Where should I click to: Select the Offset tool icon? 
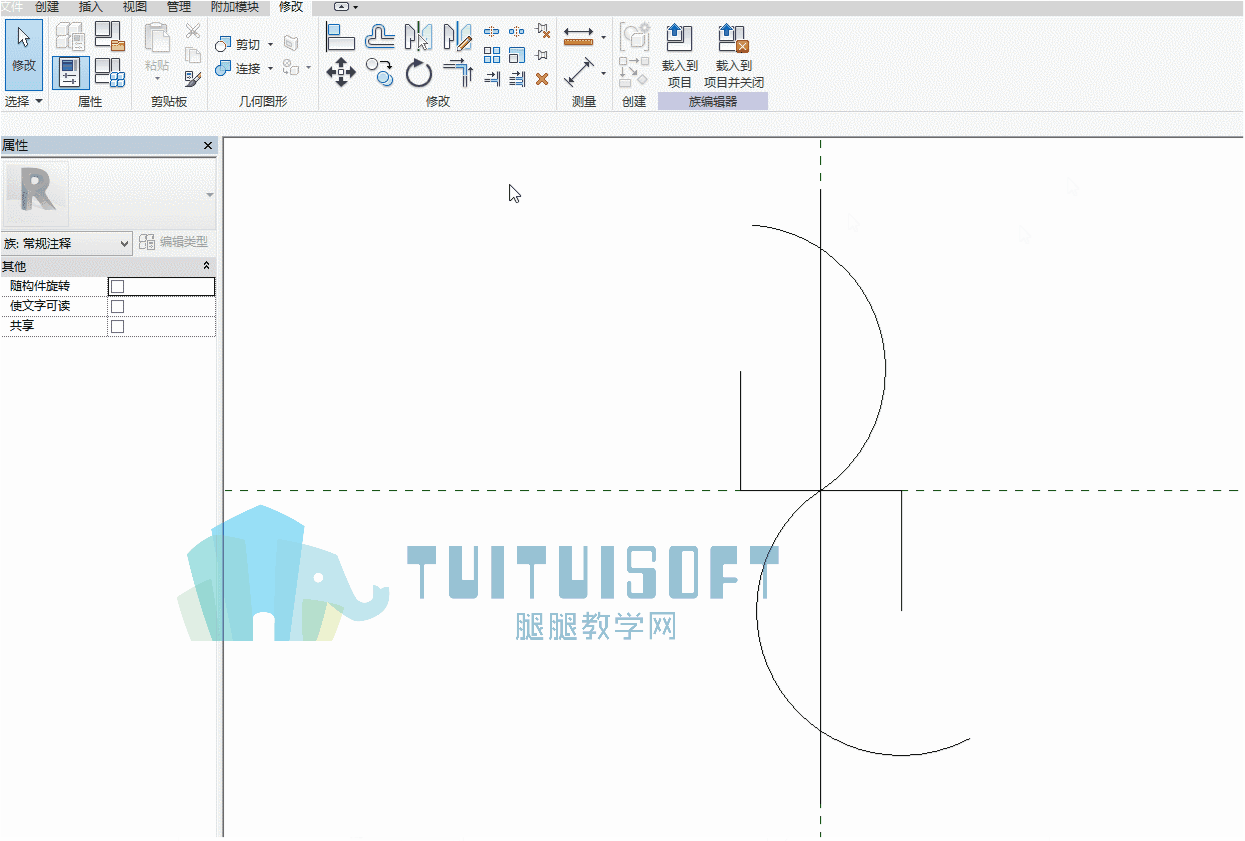pos(380,37)
